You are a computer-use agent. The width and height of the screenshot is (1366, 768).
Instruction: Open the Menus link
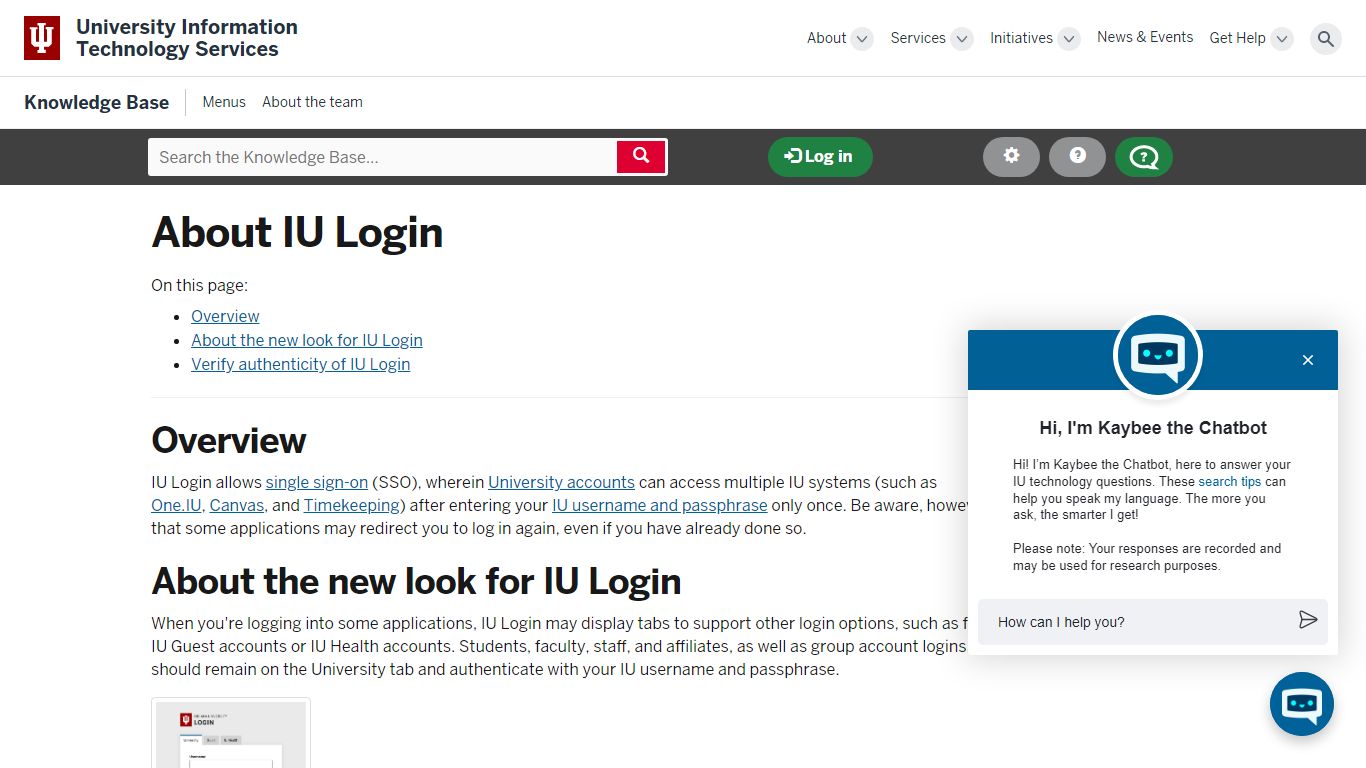point(224,102)
